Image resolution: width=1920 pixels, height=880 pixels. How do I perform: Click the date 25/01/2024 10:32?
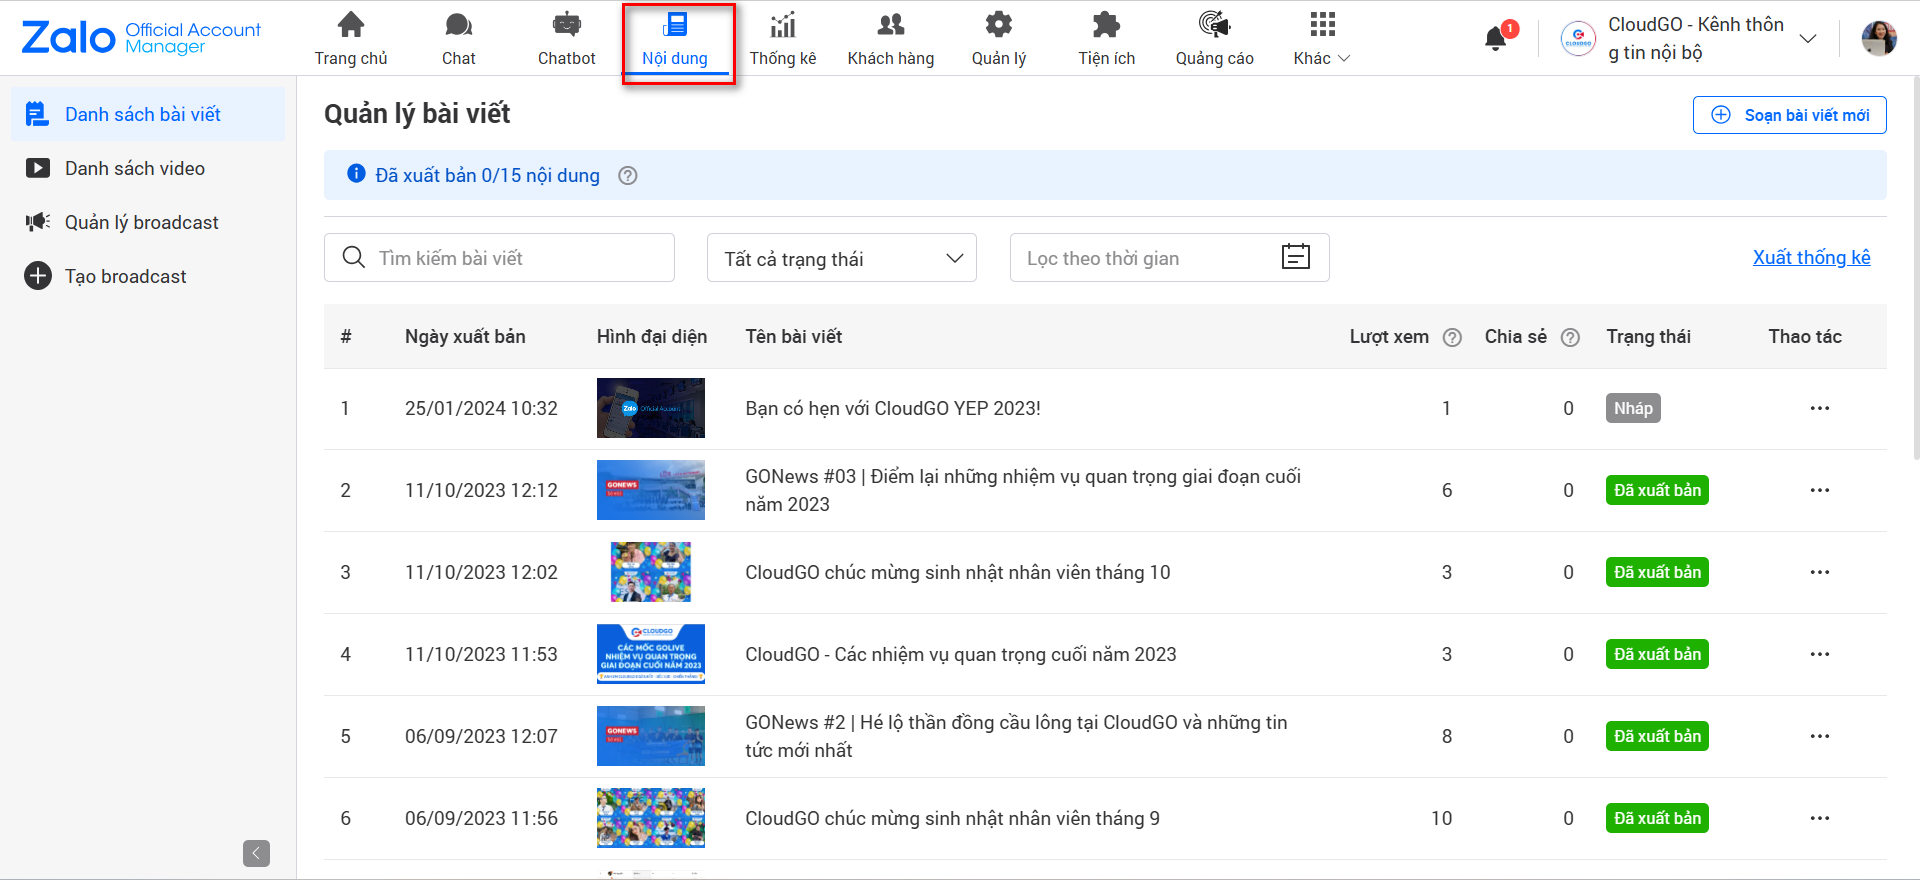[x=481, y=408]
